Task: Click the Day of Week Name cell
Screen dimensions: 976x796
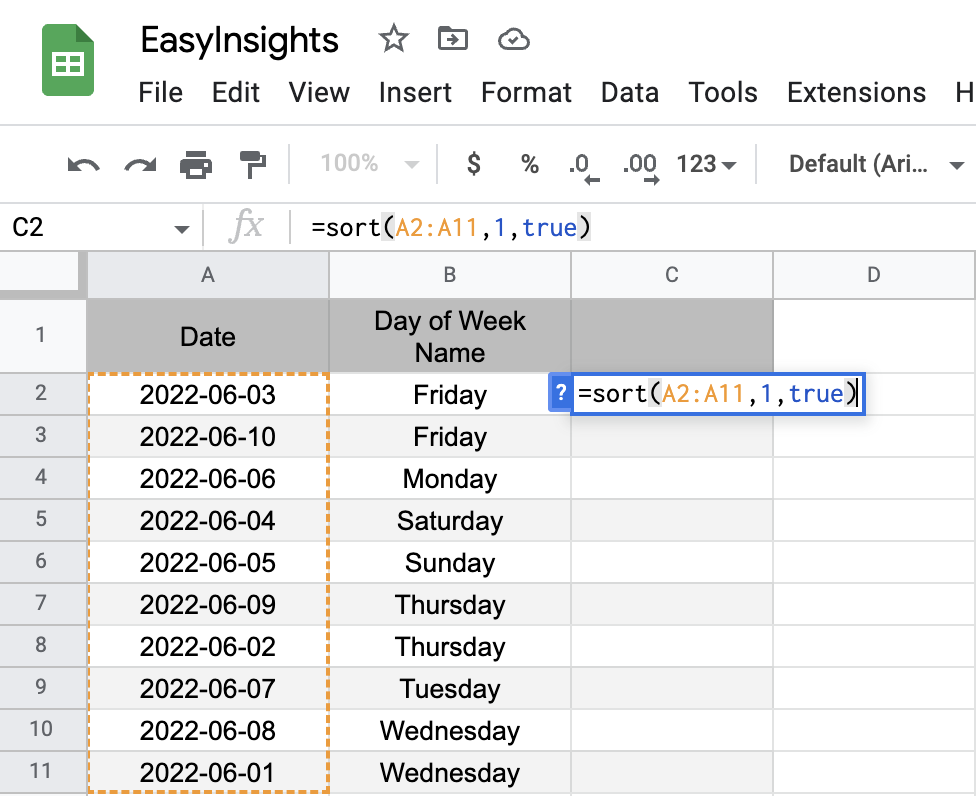Action: 450,336
